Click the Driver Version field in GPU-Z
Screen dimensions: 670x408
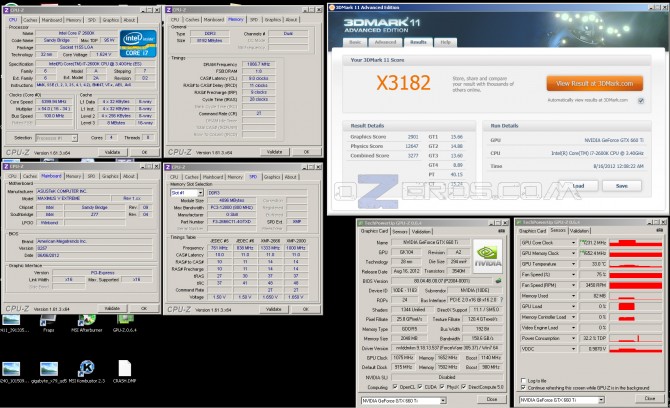447,348
